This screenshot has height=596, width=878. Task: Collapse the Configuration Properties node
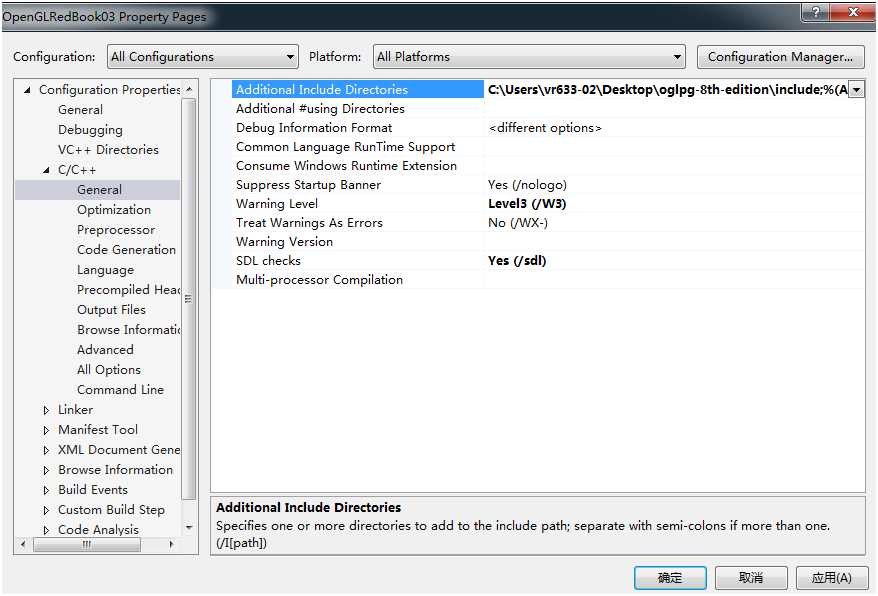(x=27, y=90)
